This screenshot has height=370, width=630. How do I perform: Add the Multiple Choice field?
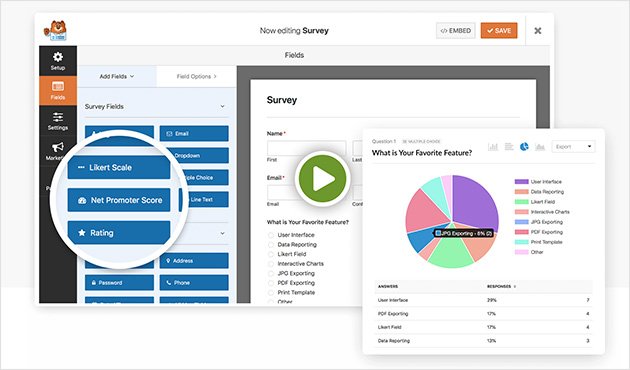[x=205, y=178]
